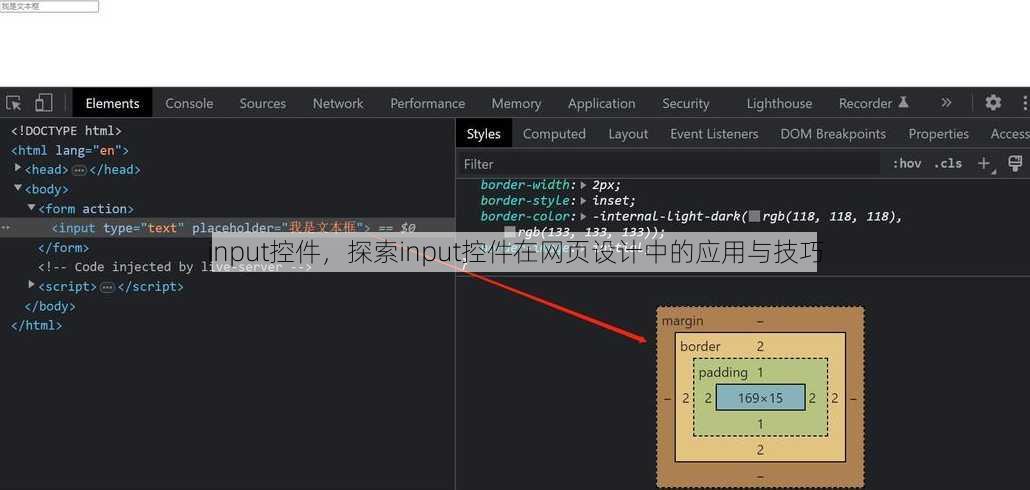Open the Security tab
The image size is (1030, 490).
coord(686,103)
